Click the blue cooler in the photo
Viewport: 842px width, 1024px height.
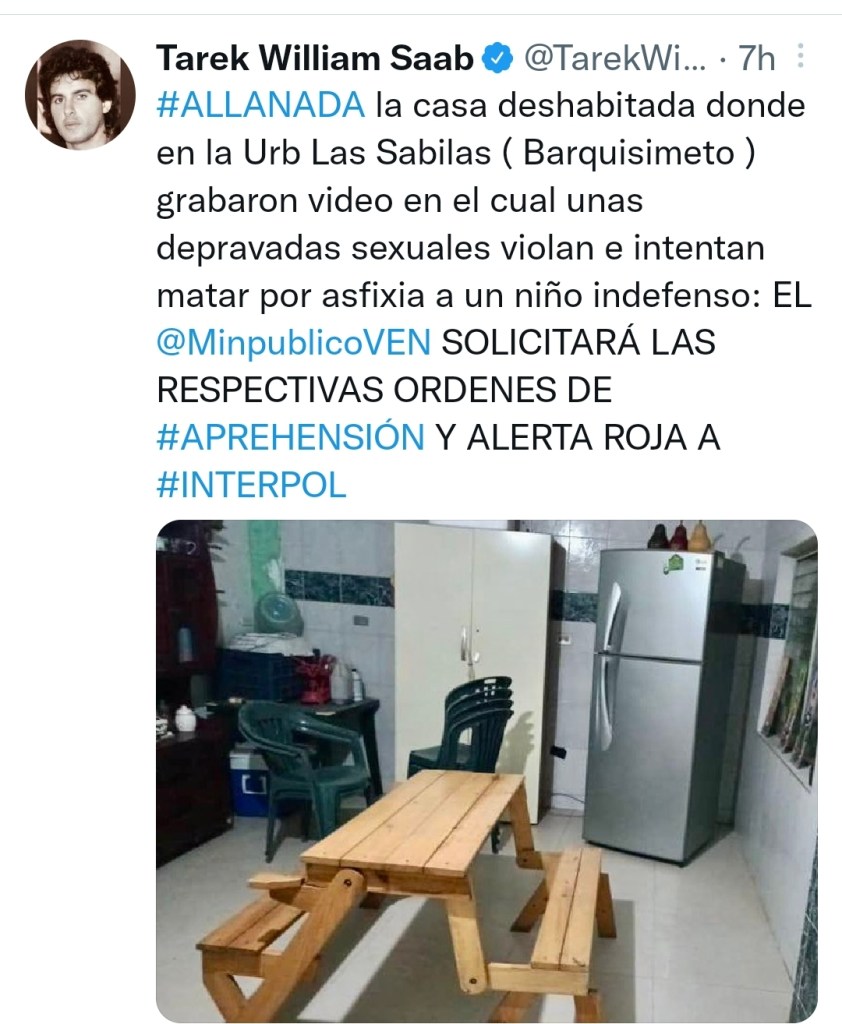[248, 782]
